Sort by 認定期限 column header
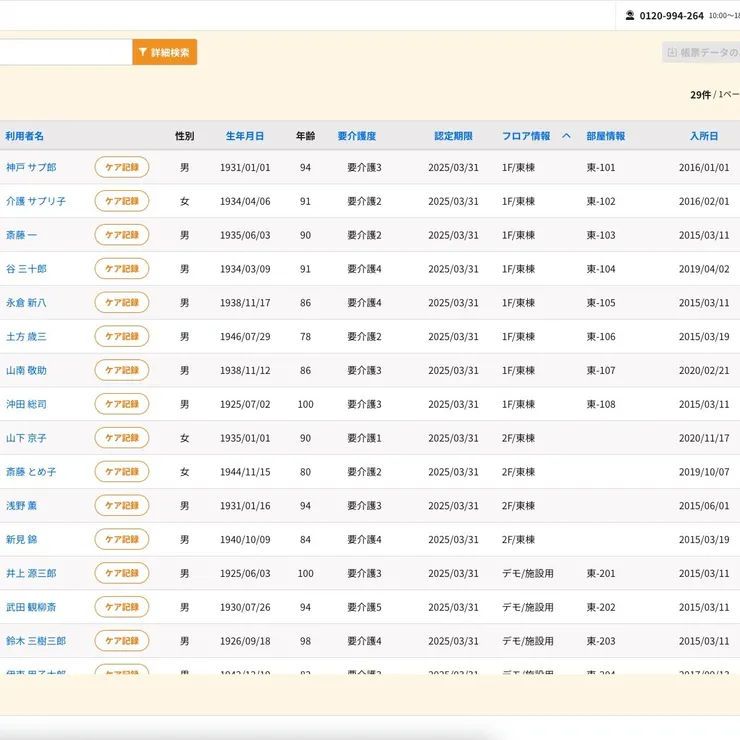740x740 pixels. click(x=453, y=136)
